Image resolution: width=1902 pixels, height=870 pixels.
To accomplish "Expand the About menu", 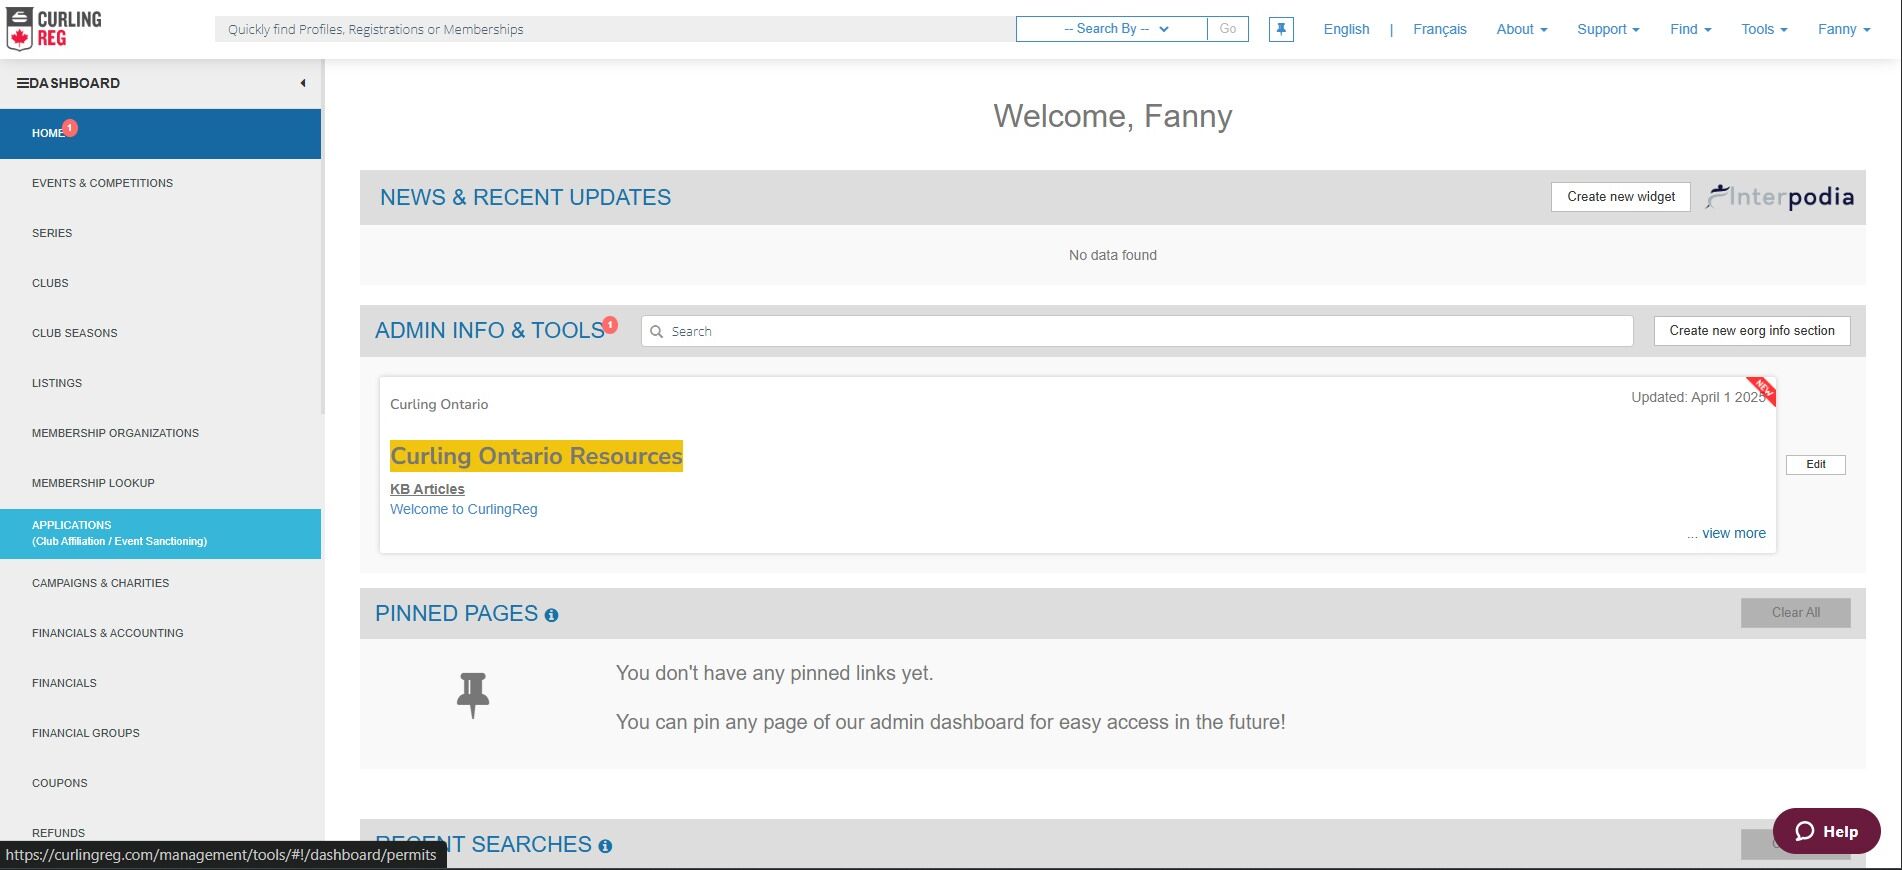I will coord(1521,29).
